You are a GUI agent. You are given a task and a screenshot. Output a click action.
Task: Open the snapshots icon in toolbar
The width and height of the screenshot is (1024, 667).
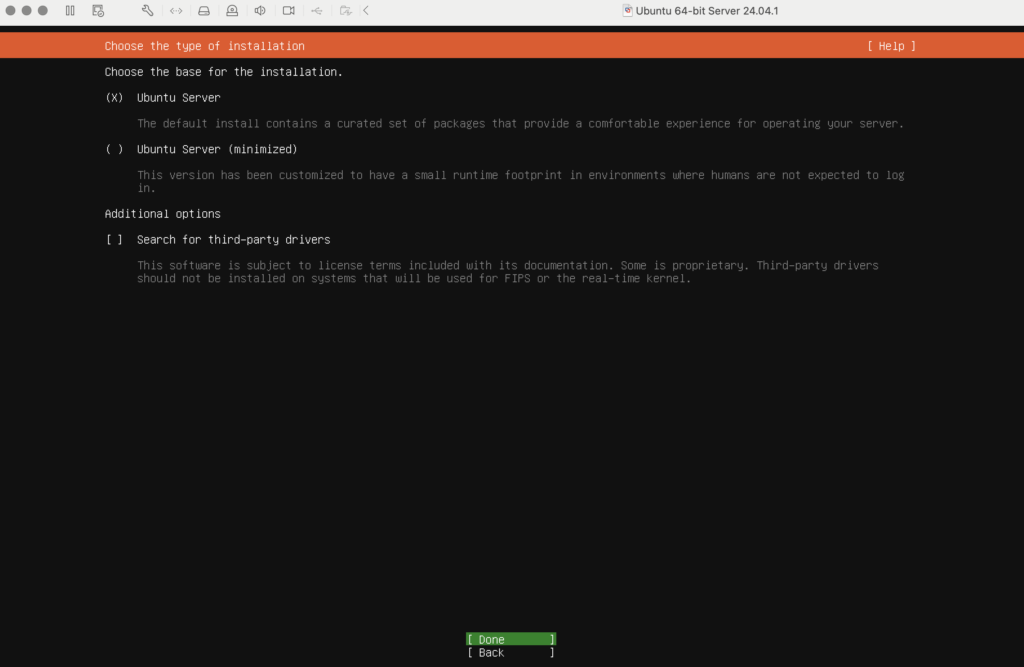[98, 11]
